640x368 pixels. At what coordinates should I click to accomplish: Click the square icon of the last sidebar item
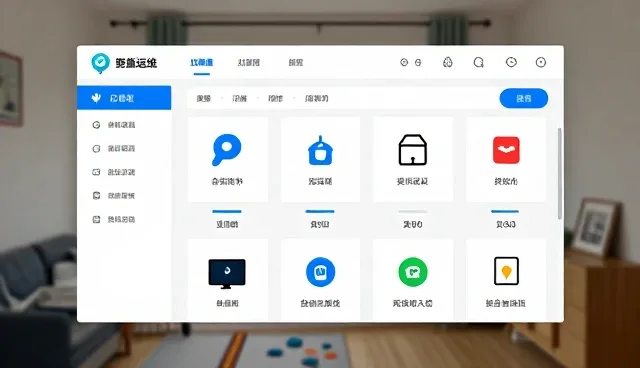pyautogui.click(x=96, y=219)
